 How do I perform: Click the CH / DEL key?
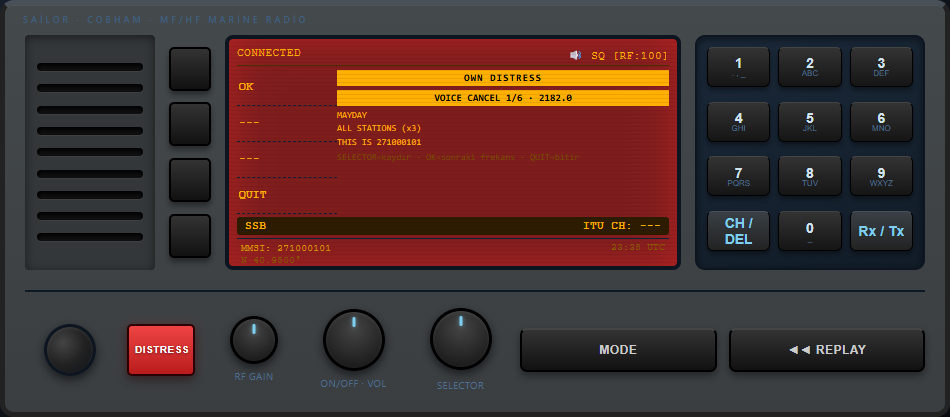click(738, 231)
